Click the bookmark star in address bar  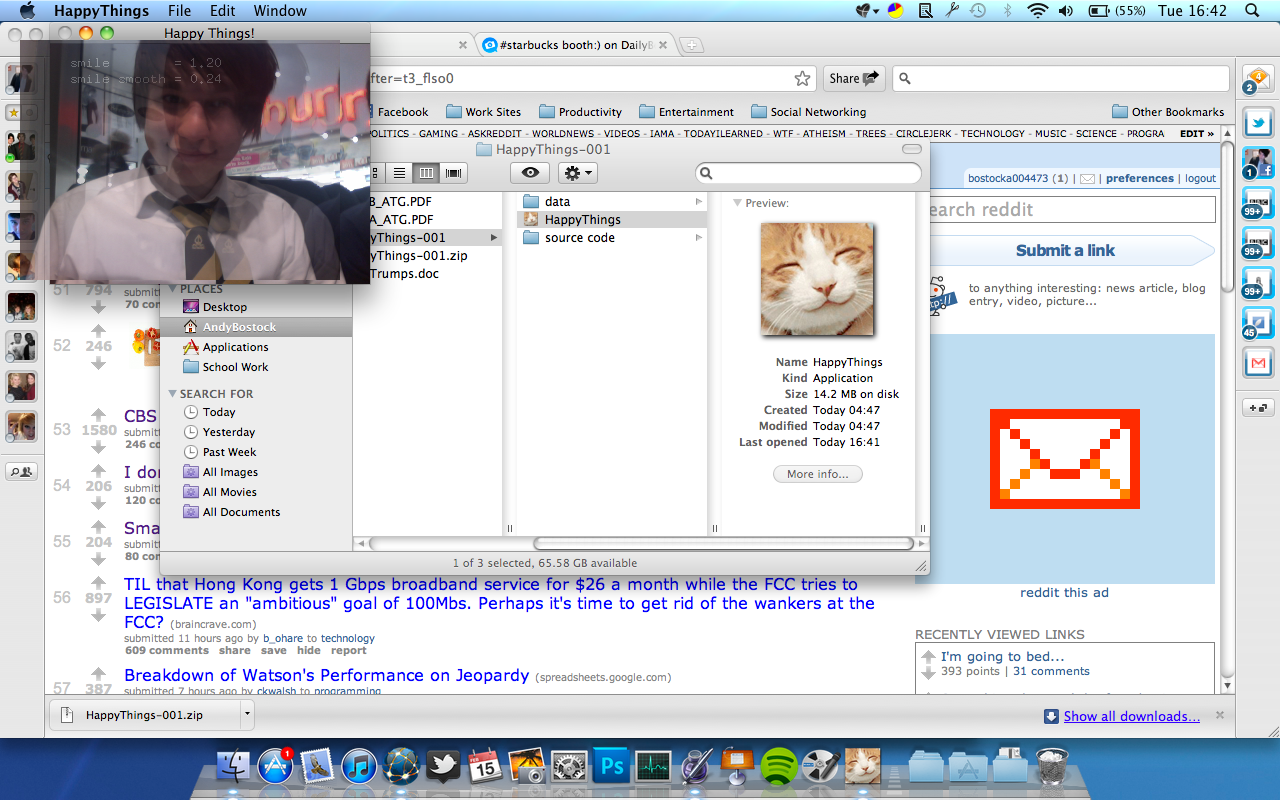[x=802, y=79]
